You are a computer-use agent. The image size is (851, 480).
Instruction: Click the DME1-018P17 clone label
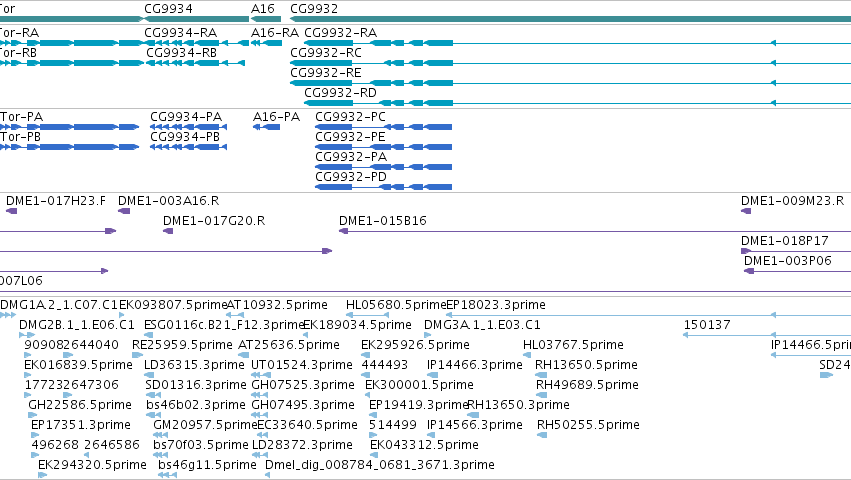point(785,241)
